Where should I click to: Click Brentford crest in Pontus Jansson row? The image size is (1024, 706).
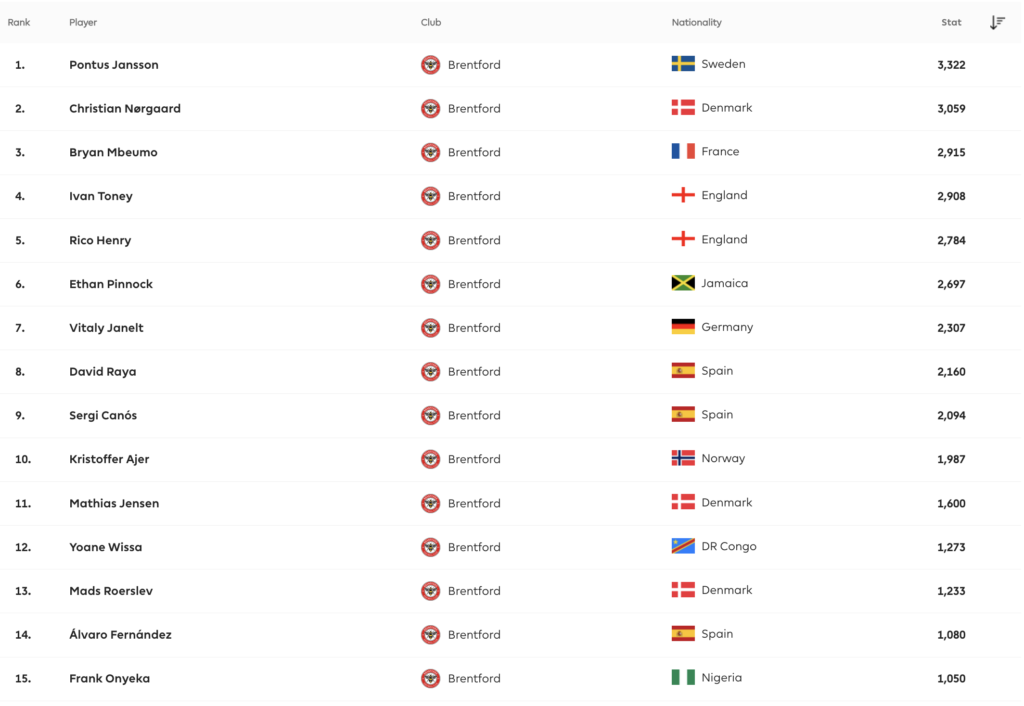click(431, 65)
